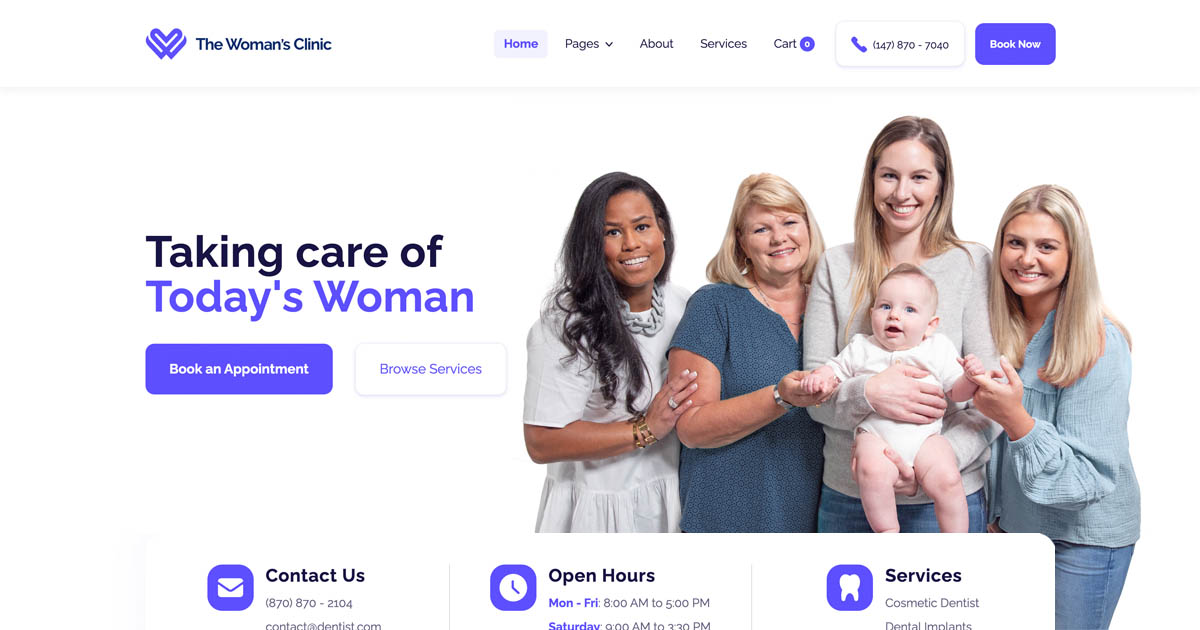1200x630 pixels.
Task: Open Services in the navigation bar
Action: [723, 44]
